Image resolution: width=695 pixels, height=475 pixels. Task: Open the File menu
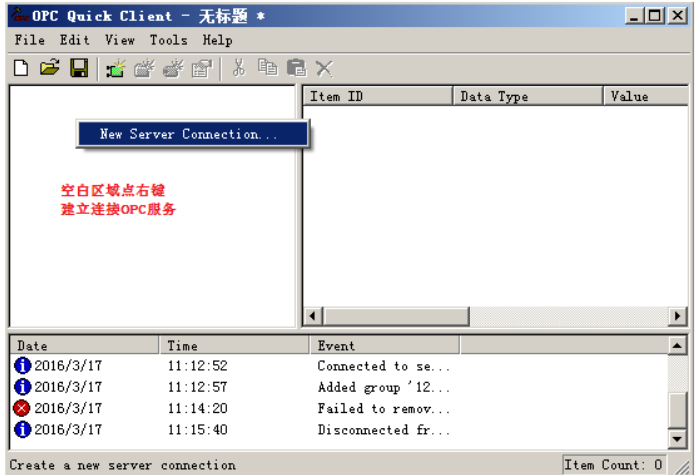(30, 40)
